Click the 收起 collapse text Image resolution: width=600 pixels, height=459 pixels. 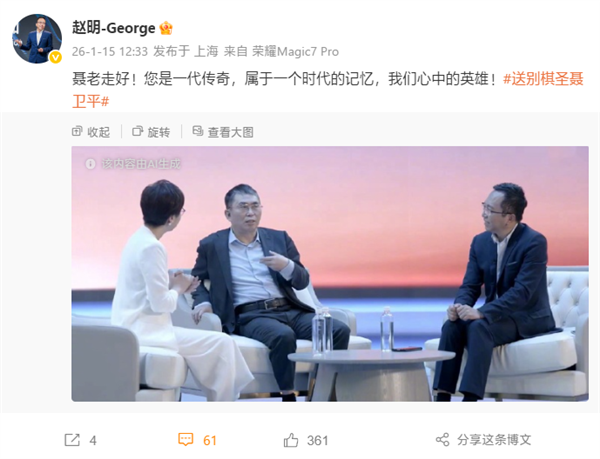(99, 132)
